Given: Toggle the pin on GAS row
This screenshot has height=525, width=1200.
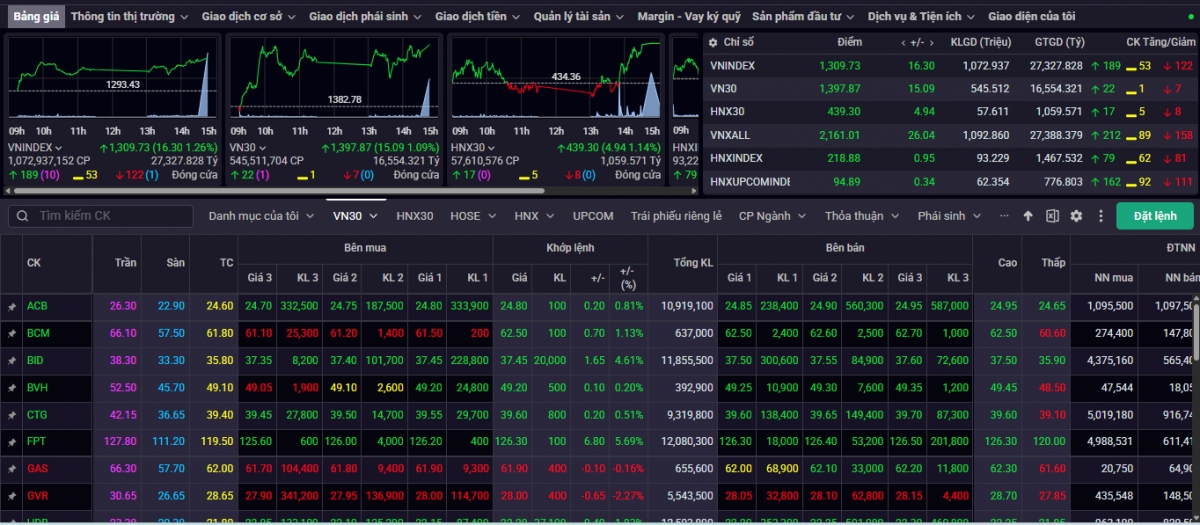Looking at the screenshot, I should click(x=12, y=468).
